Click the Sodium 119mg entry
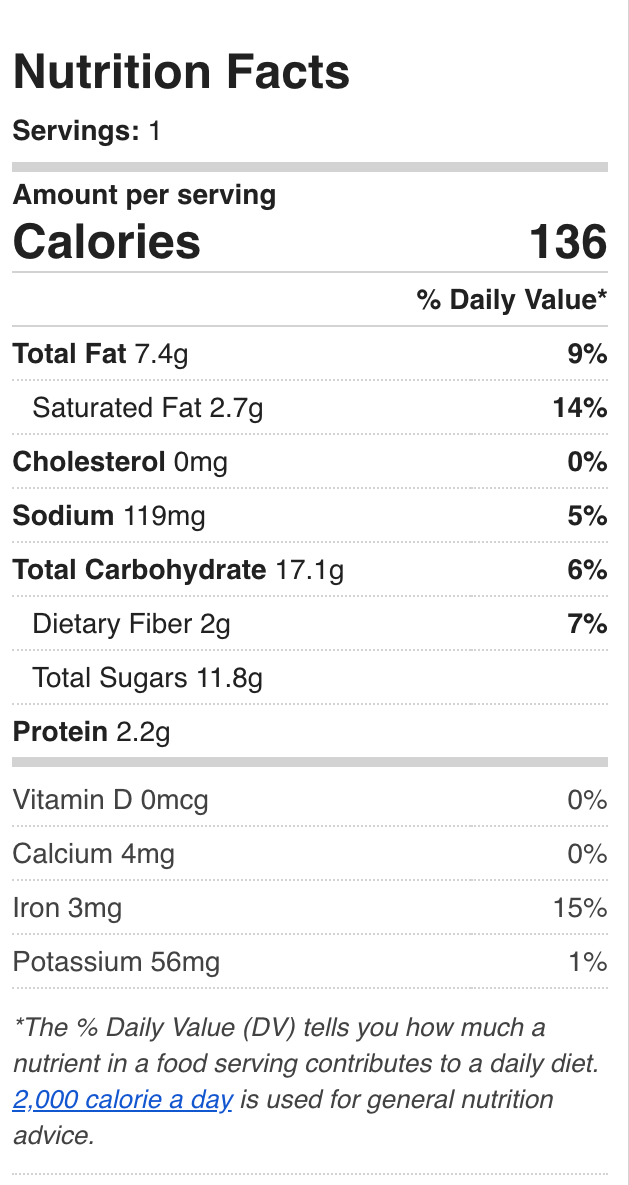The width and height of the screenshot is (629, 1185). tap(109, 516)
